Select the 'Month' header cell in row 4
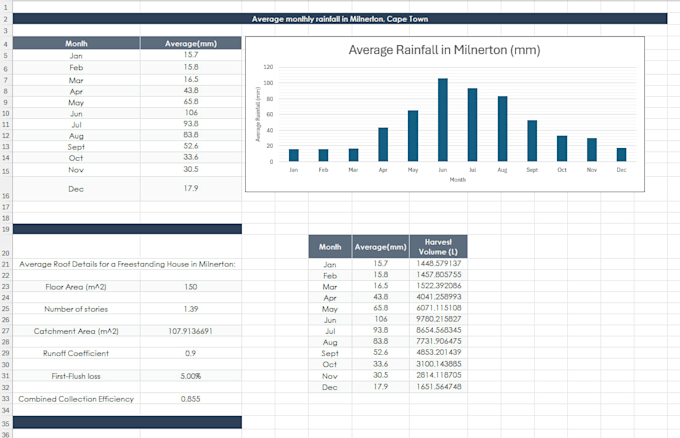The image size is (680, 438). pyautogui.click(x=76, y=43)
